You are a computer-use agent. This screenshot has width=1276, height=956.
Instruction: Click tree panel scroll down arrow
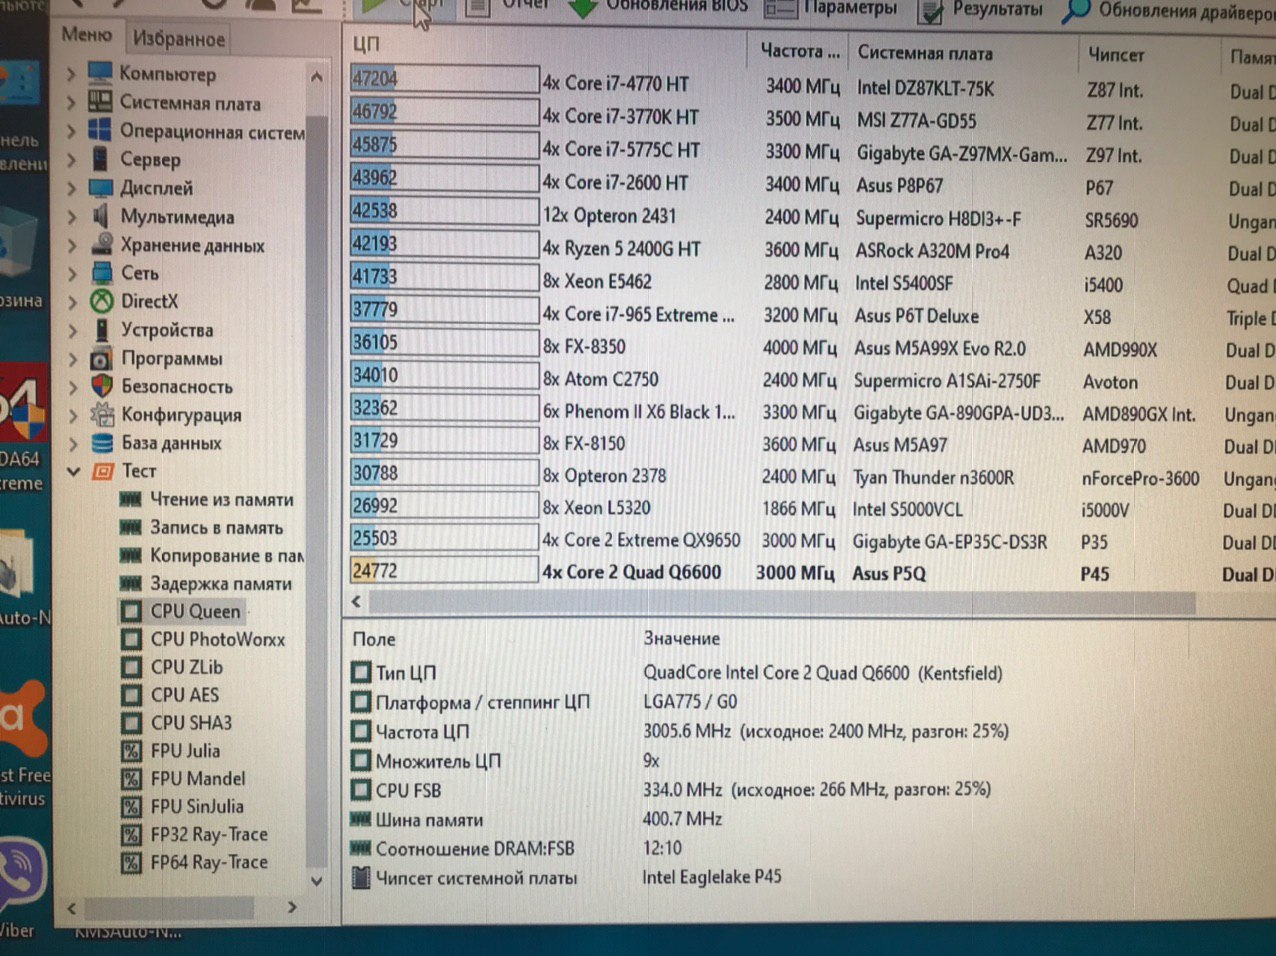(316, 881)
